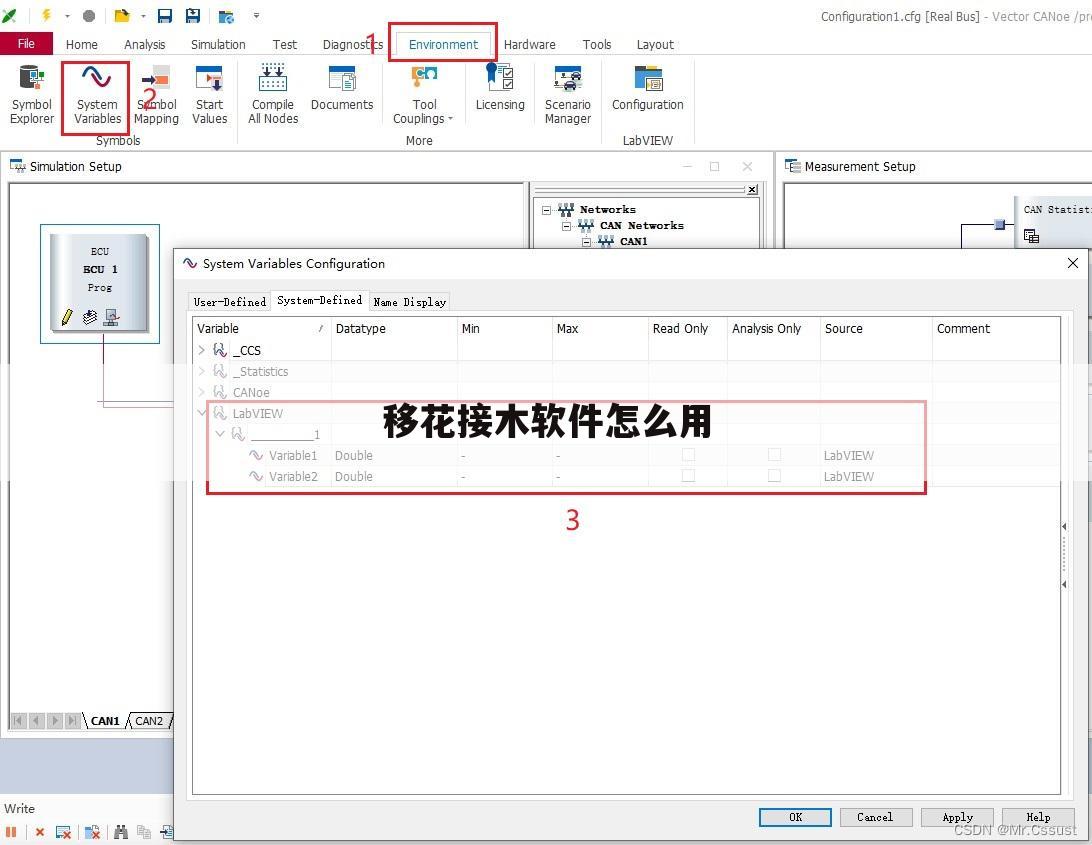Open the File menu
The height and width of the screenshot is (845, 1092).
[x=26, y=43]
